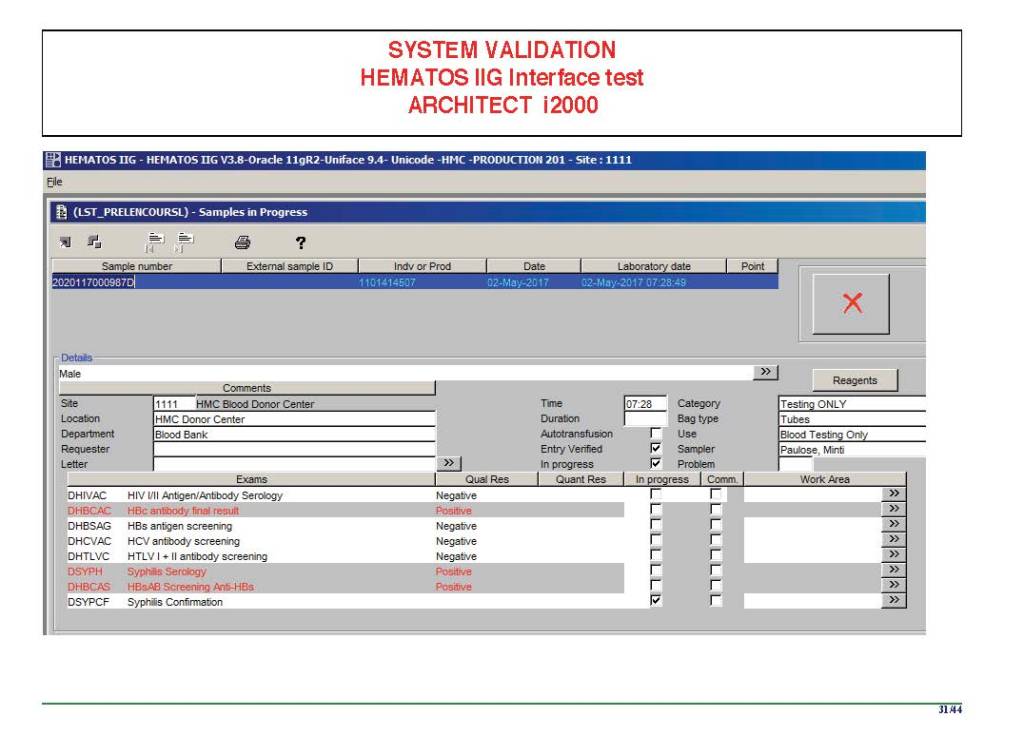The image size is (1024, 755).
Task: Click the Duration input field
Action: tap(645, 419)
